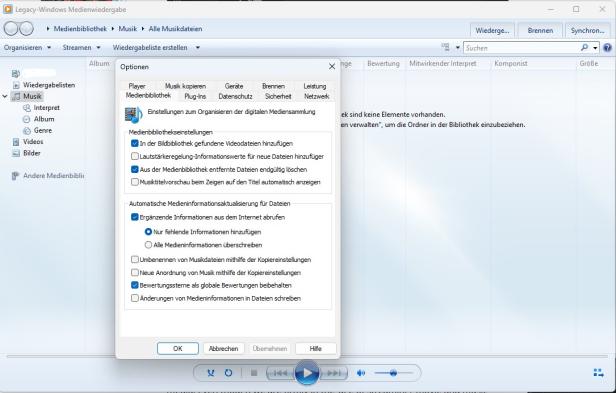Open the Wiedergabe pane tab
The width and height of the screenshot is (616, 393).
492,30
